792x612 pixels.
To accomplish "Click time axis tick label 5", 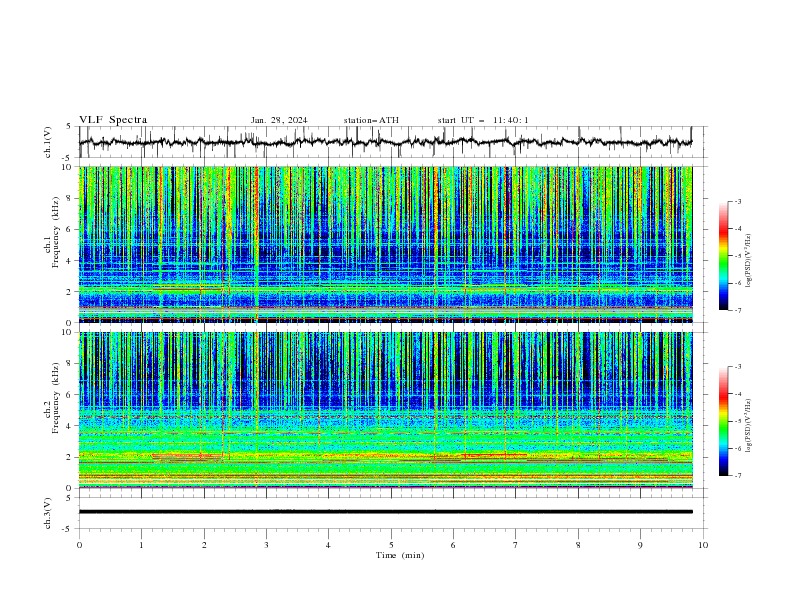I will coord(391,545).
